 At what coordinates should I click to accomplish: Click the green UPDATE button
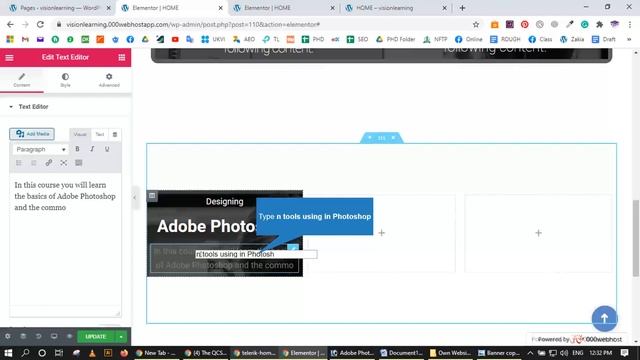click(x=96, y=336)
